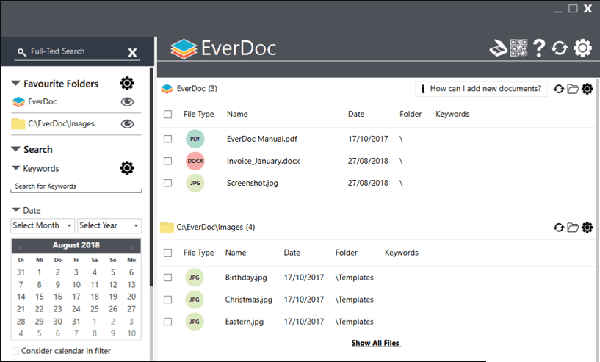Check the box for Invoice_January.docx

168,161
